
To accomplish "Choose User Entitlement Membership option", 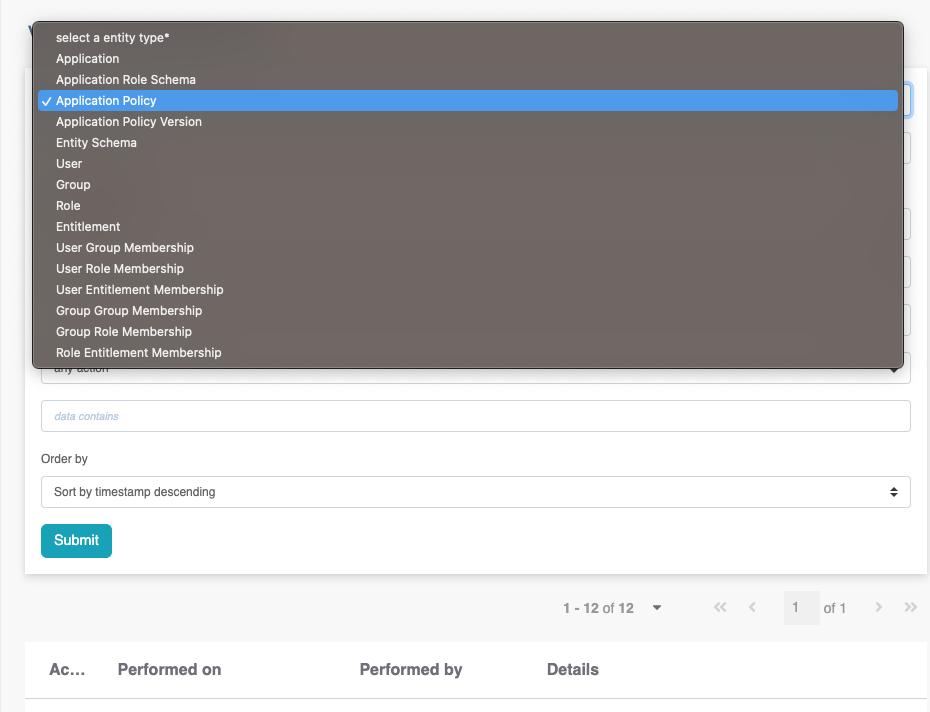I will (468, 290).
